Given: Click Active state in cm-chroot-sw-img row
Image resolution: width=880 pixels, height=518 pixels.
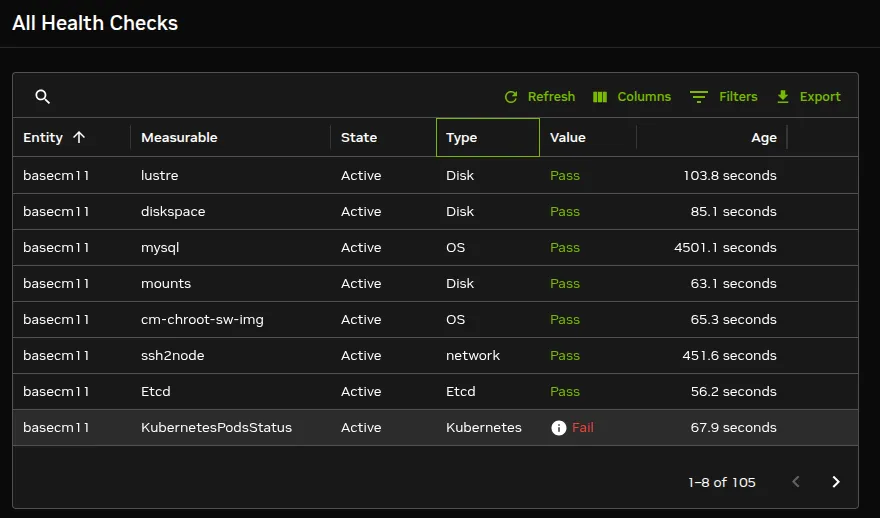Looking at the screenshot, I should tap(361, 319).
